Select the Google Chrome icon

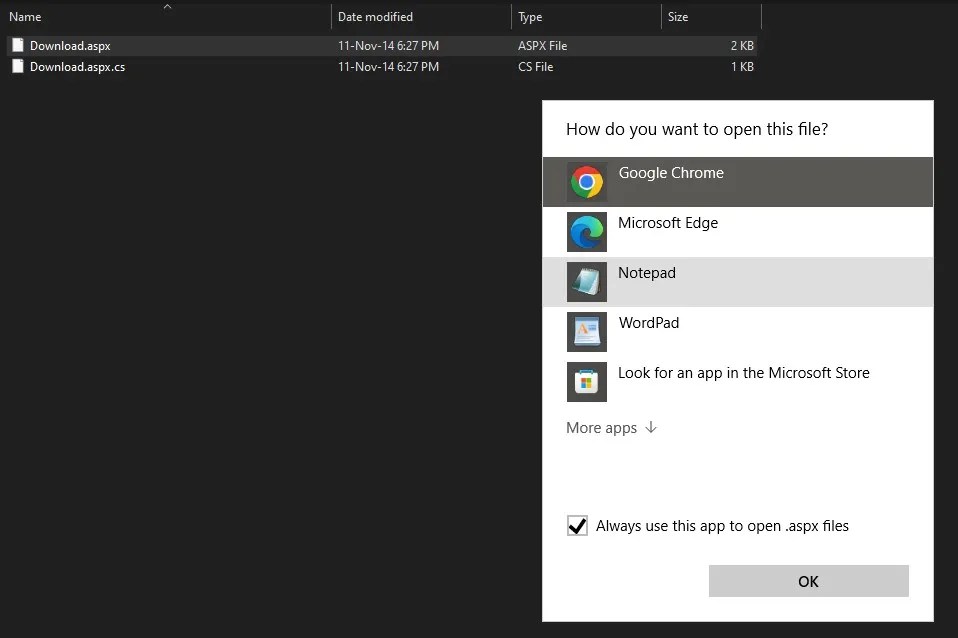(x=587, y=182)
